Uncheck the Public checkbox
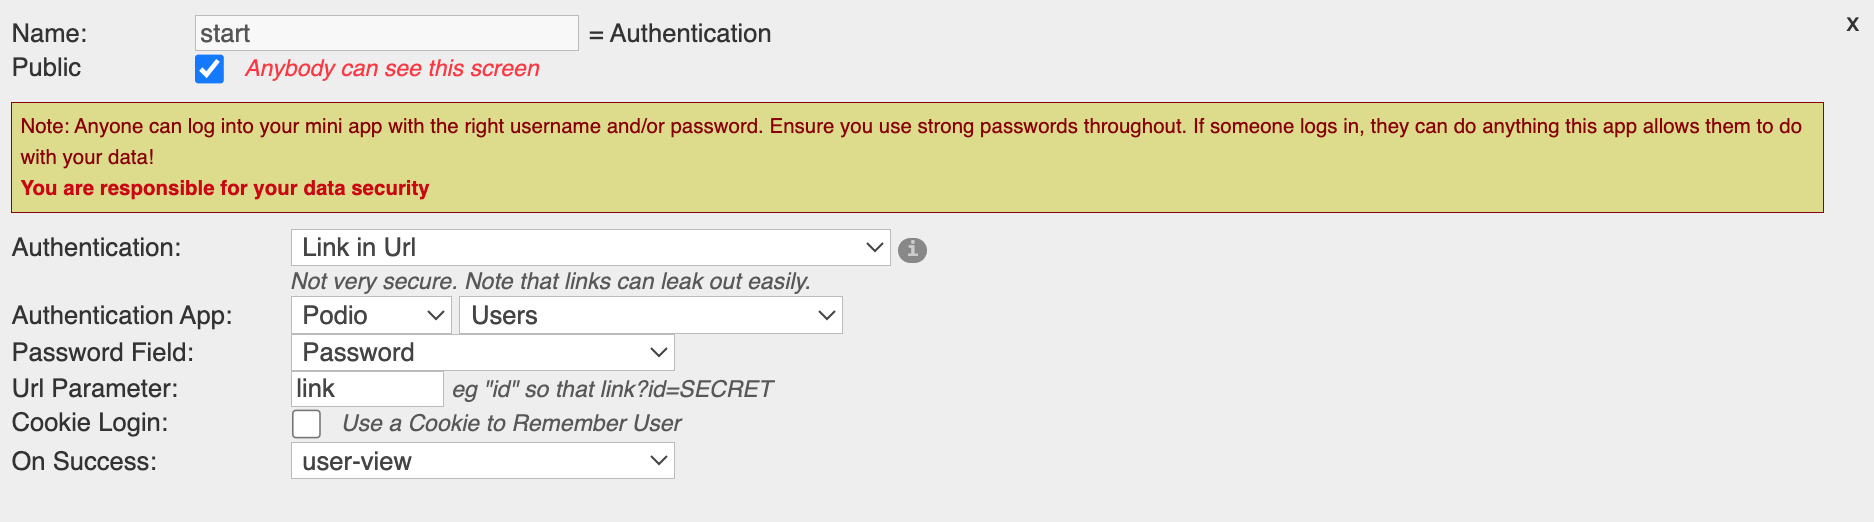This screenshot has height=522, width=1874. (209, 69)
